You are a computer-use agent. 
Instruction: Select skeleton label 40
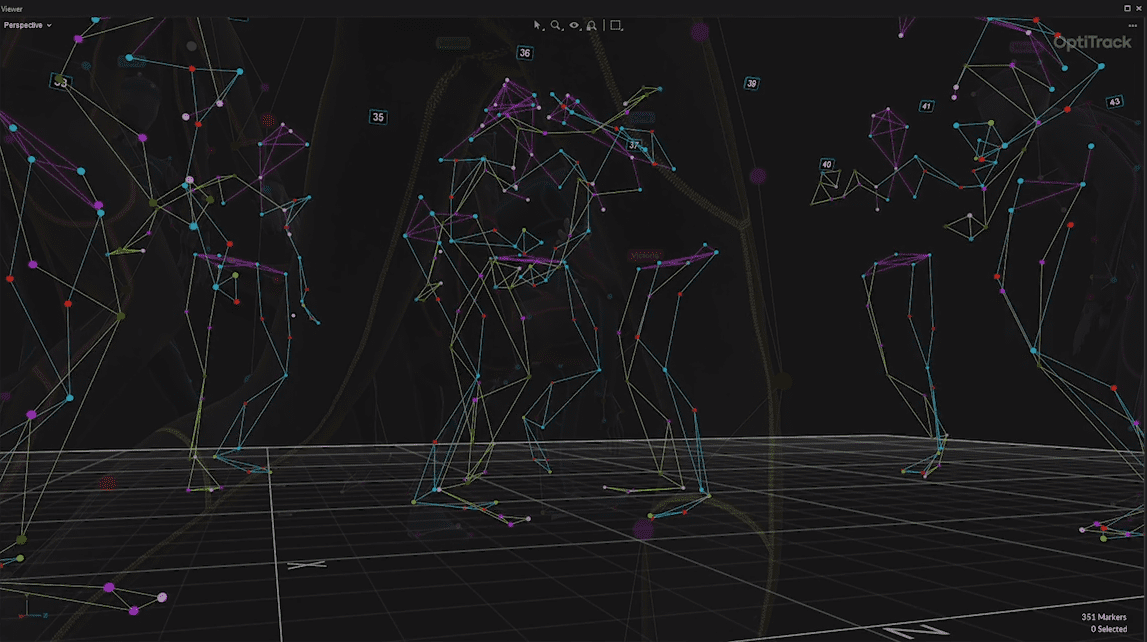point(826,164)
